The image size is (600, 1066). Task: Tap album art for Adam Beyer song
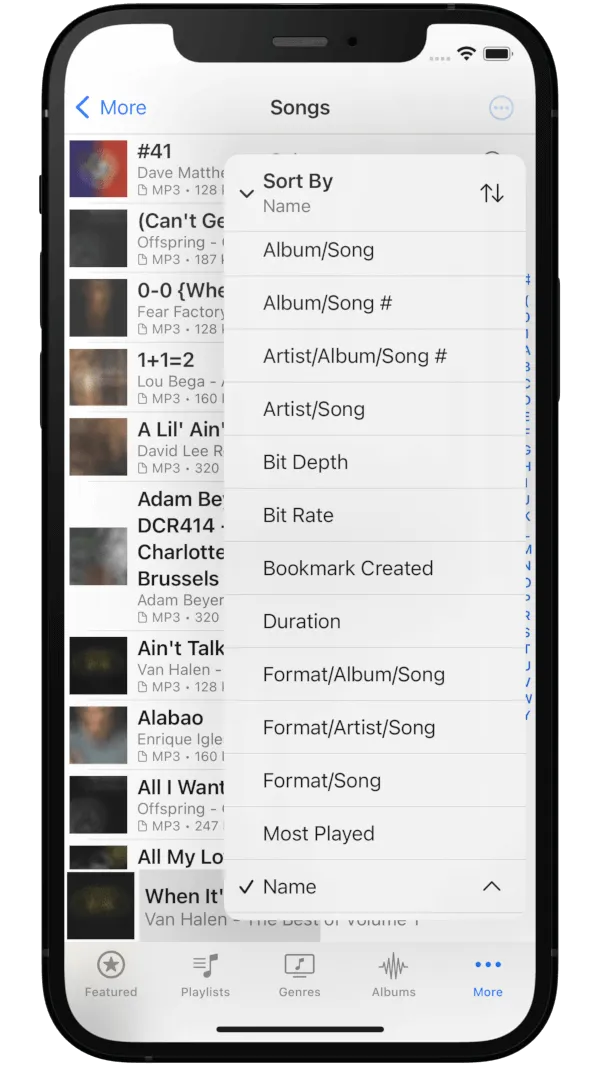coord(99,556)
